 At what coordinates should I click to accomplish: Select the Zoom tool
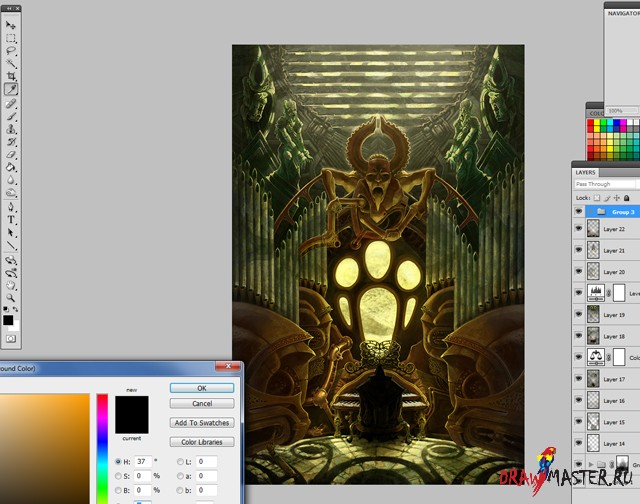pos(11,298)
